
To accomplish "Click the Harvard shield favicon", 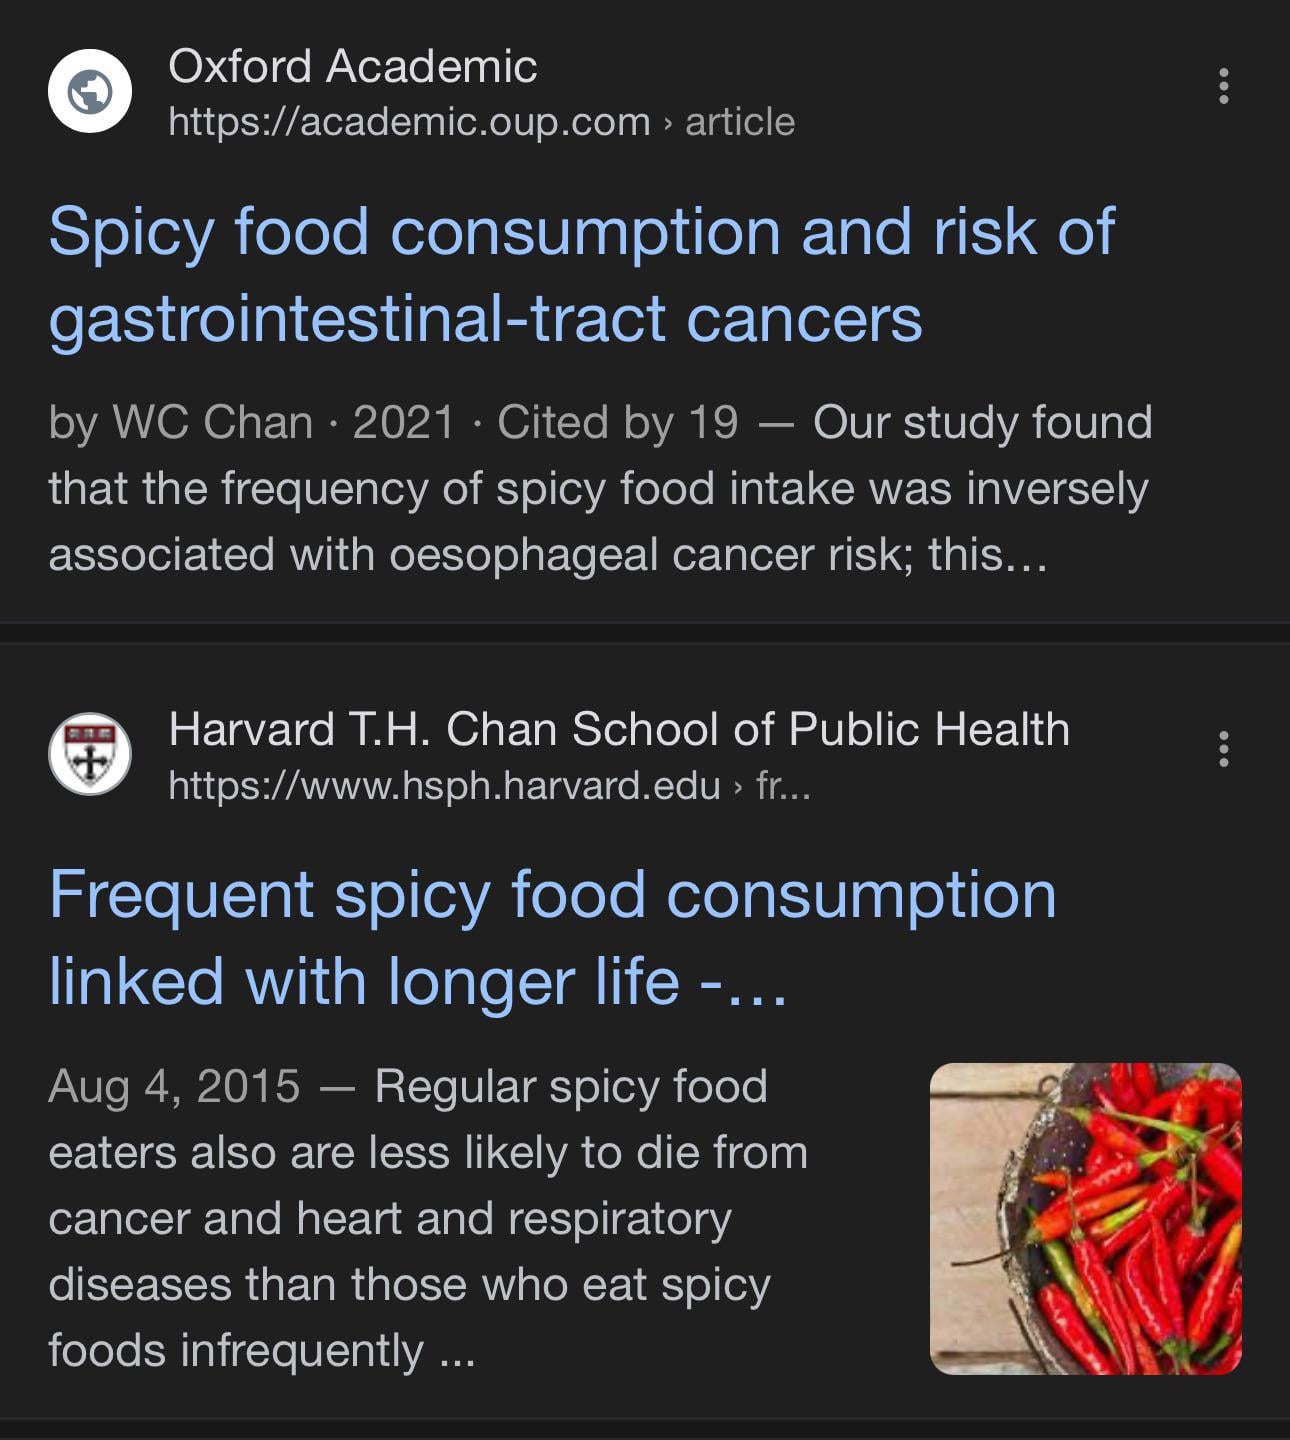I will pyautogui.click(x=90, y=754).
